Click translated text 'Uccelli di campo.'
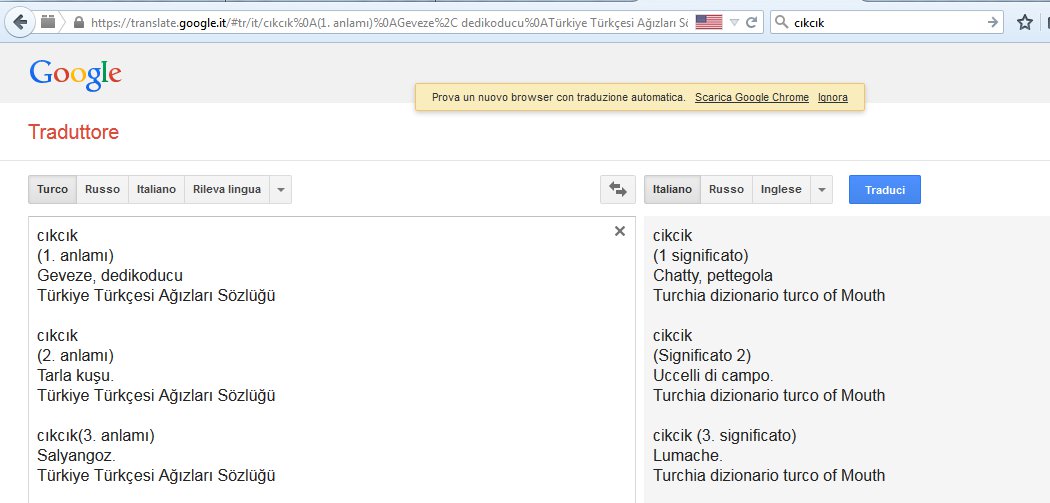 click(713, 375)
